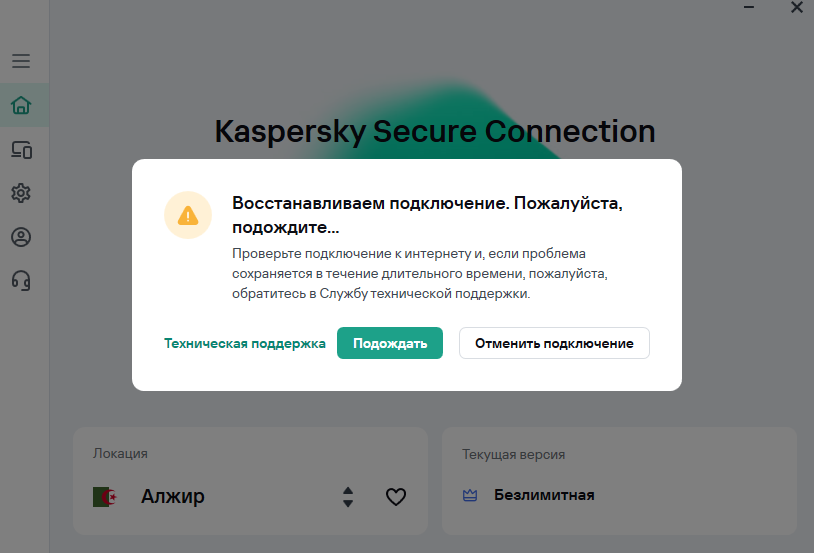Viewport: 814px width, 553px height.
Task: Open the devices section in the sidebar
Action: point(21,150)
